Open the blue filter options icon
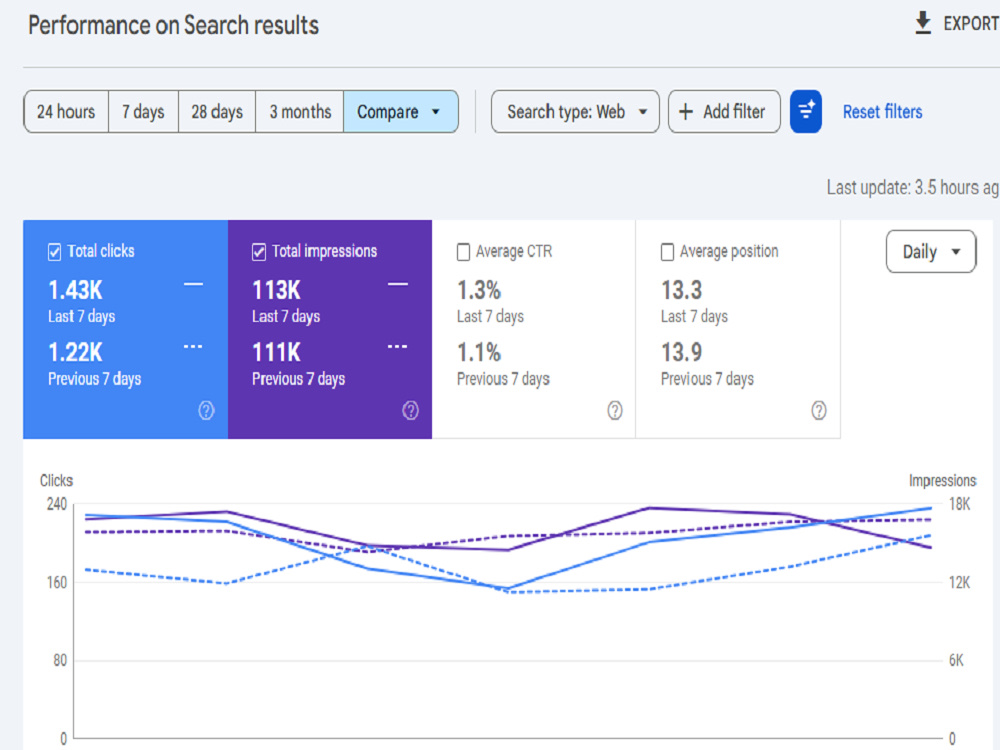The height and width of the screenshot is (750, 1000). [x=805, y=112]
